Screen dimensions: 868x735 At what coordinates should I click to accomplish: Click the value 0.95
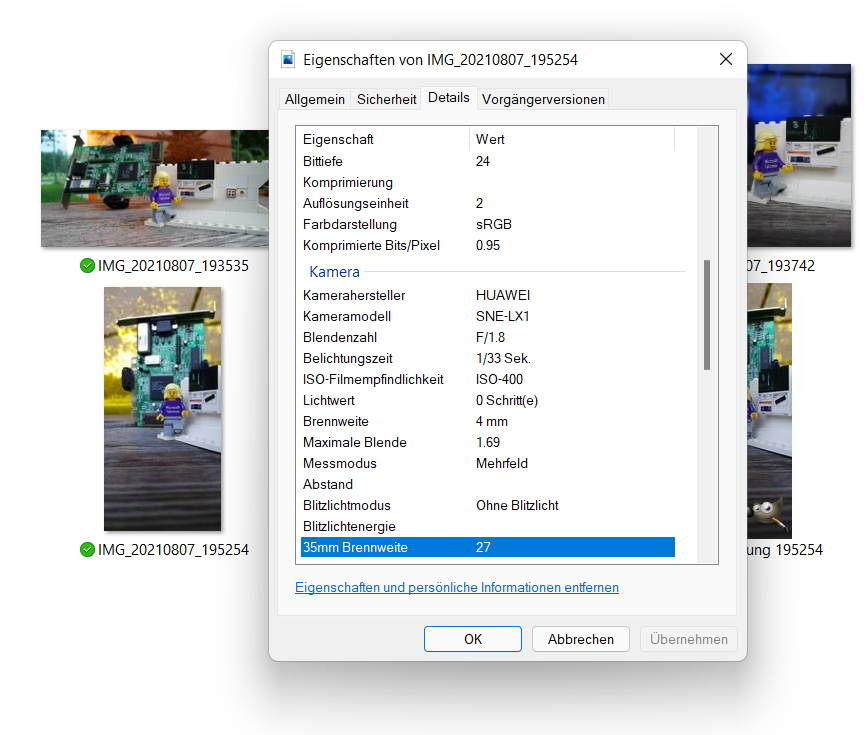point(488,245)
